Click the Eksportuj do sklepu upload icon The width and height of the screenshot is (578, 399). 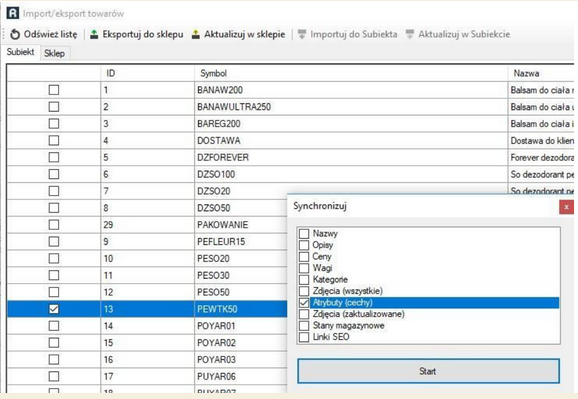tap(94, 34)
